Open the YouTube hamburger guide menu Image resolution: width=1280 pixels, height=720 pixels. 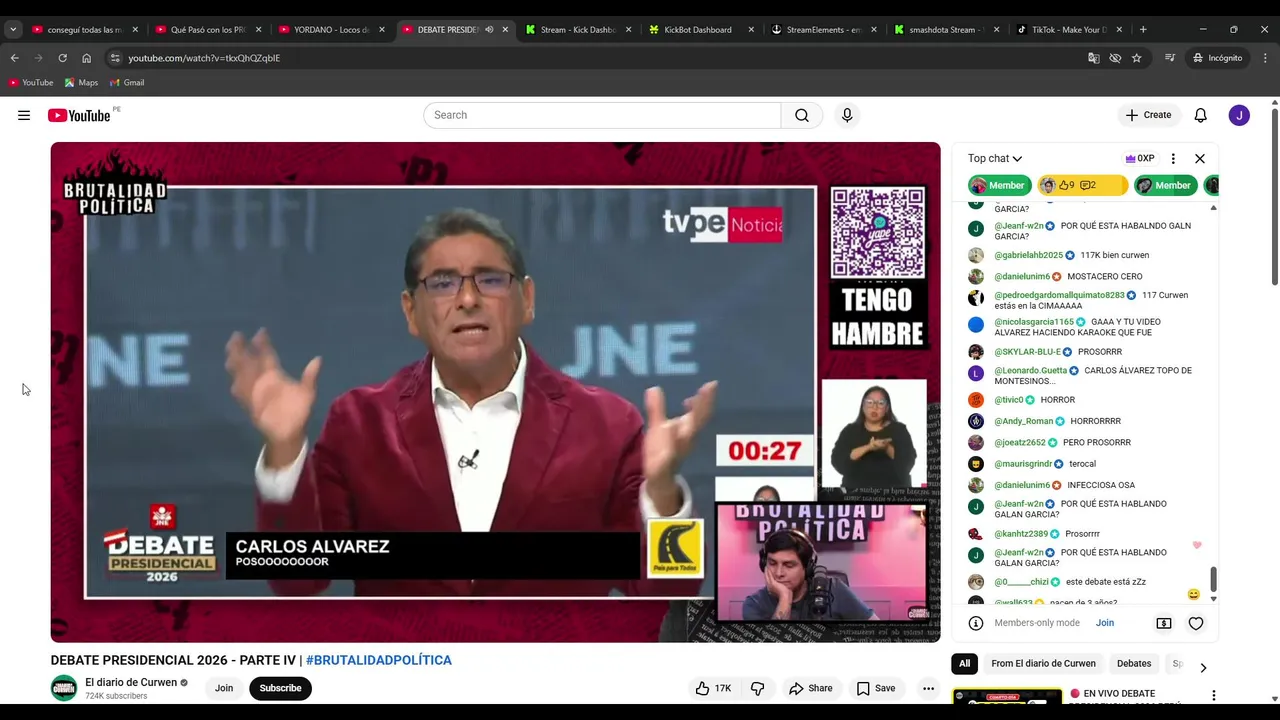[24, 115]
